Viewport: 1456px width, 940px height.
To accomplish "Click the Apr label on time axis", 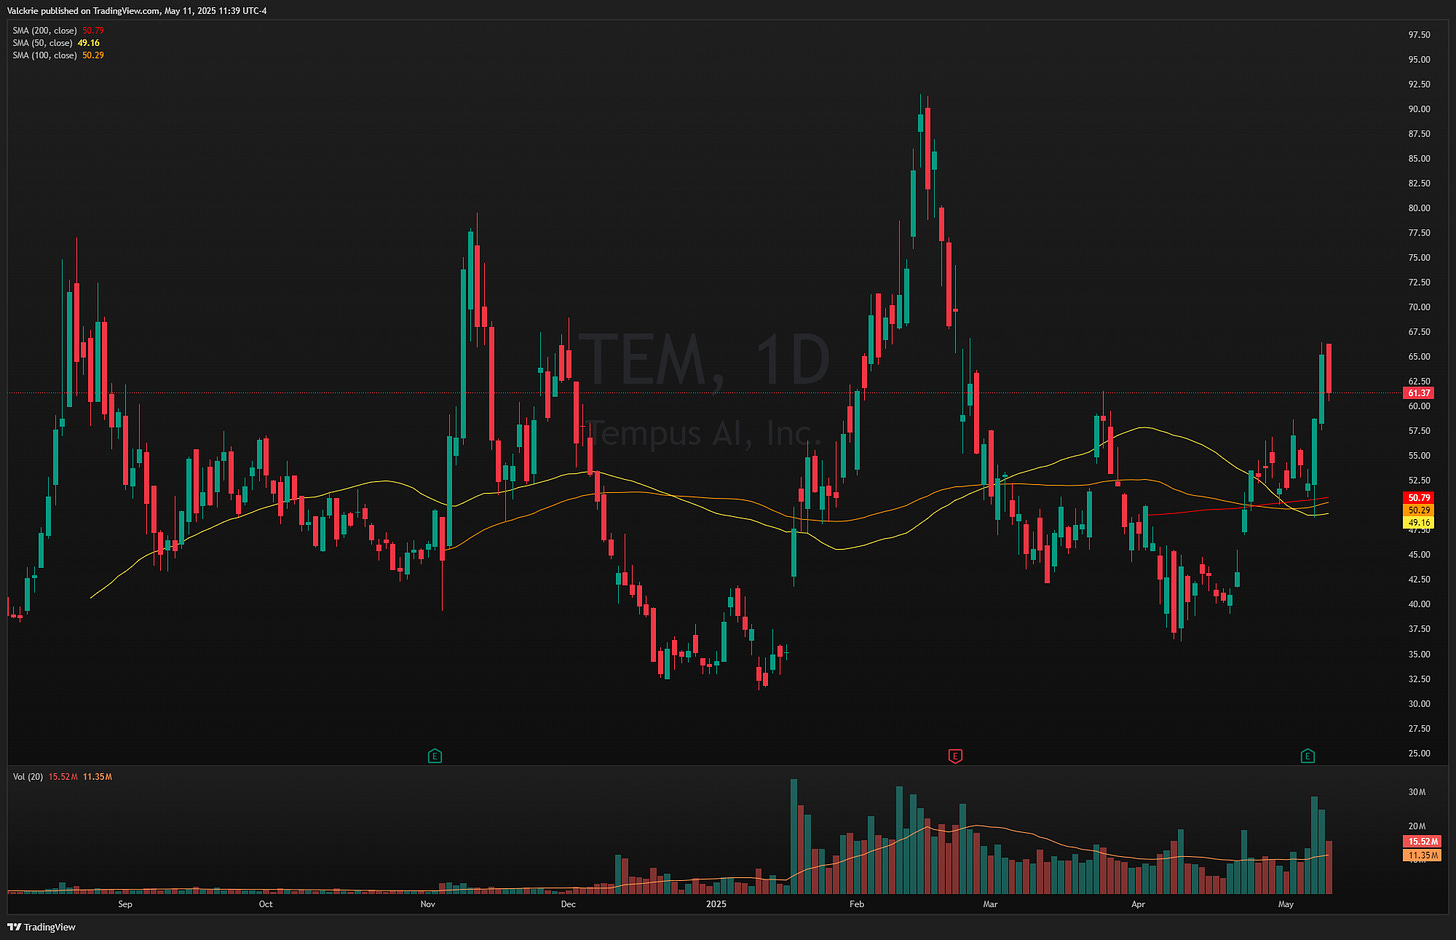I will (x=1138, y=904).
